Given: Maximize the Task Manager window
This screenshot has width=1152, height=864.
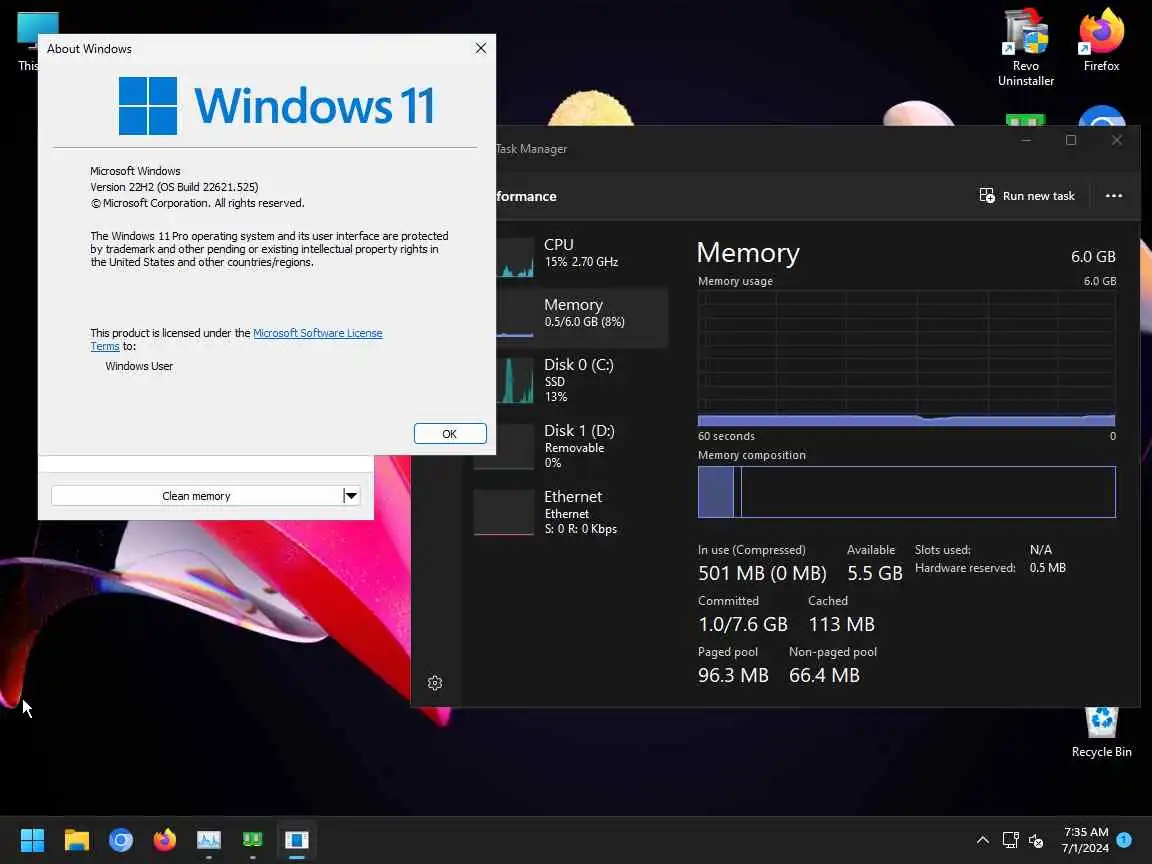Looking at the screenshot, I should pyautogui.click(x=1071, y=140).
